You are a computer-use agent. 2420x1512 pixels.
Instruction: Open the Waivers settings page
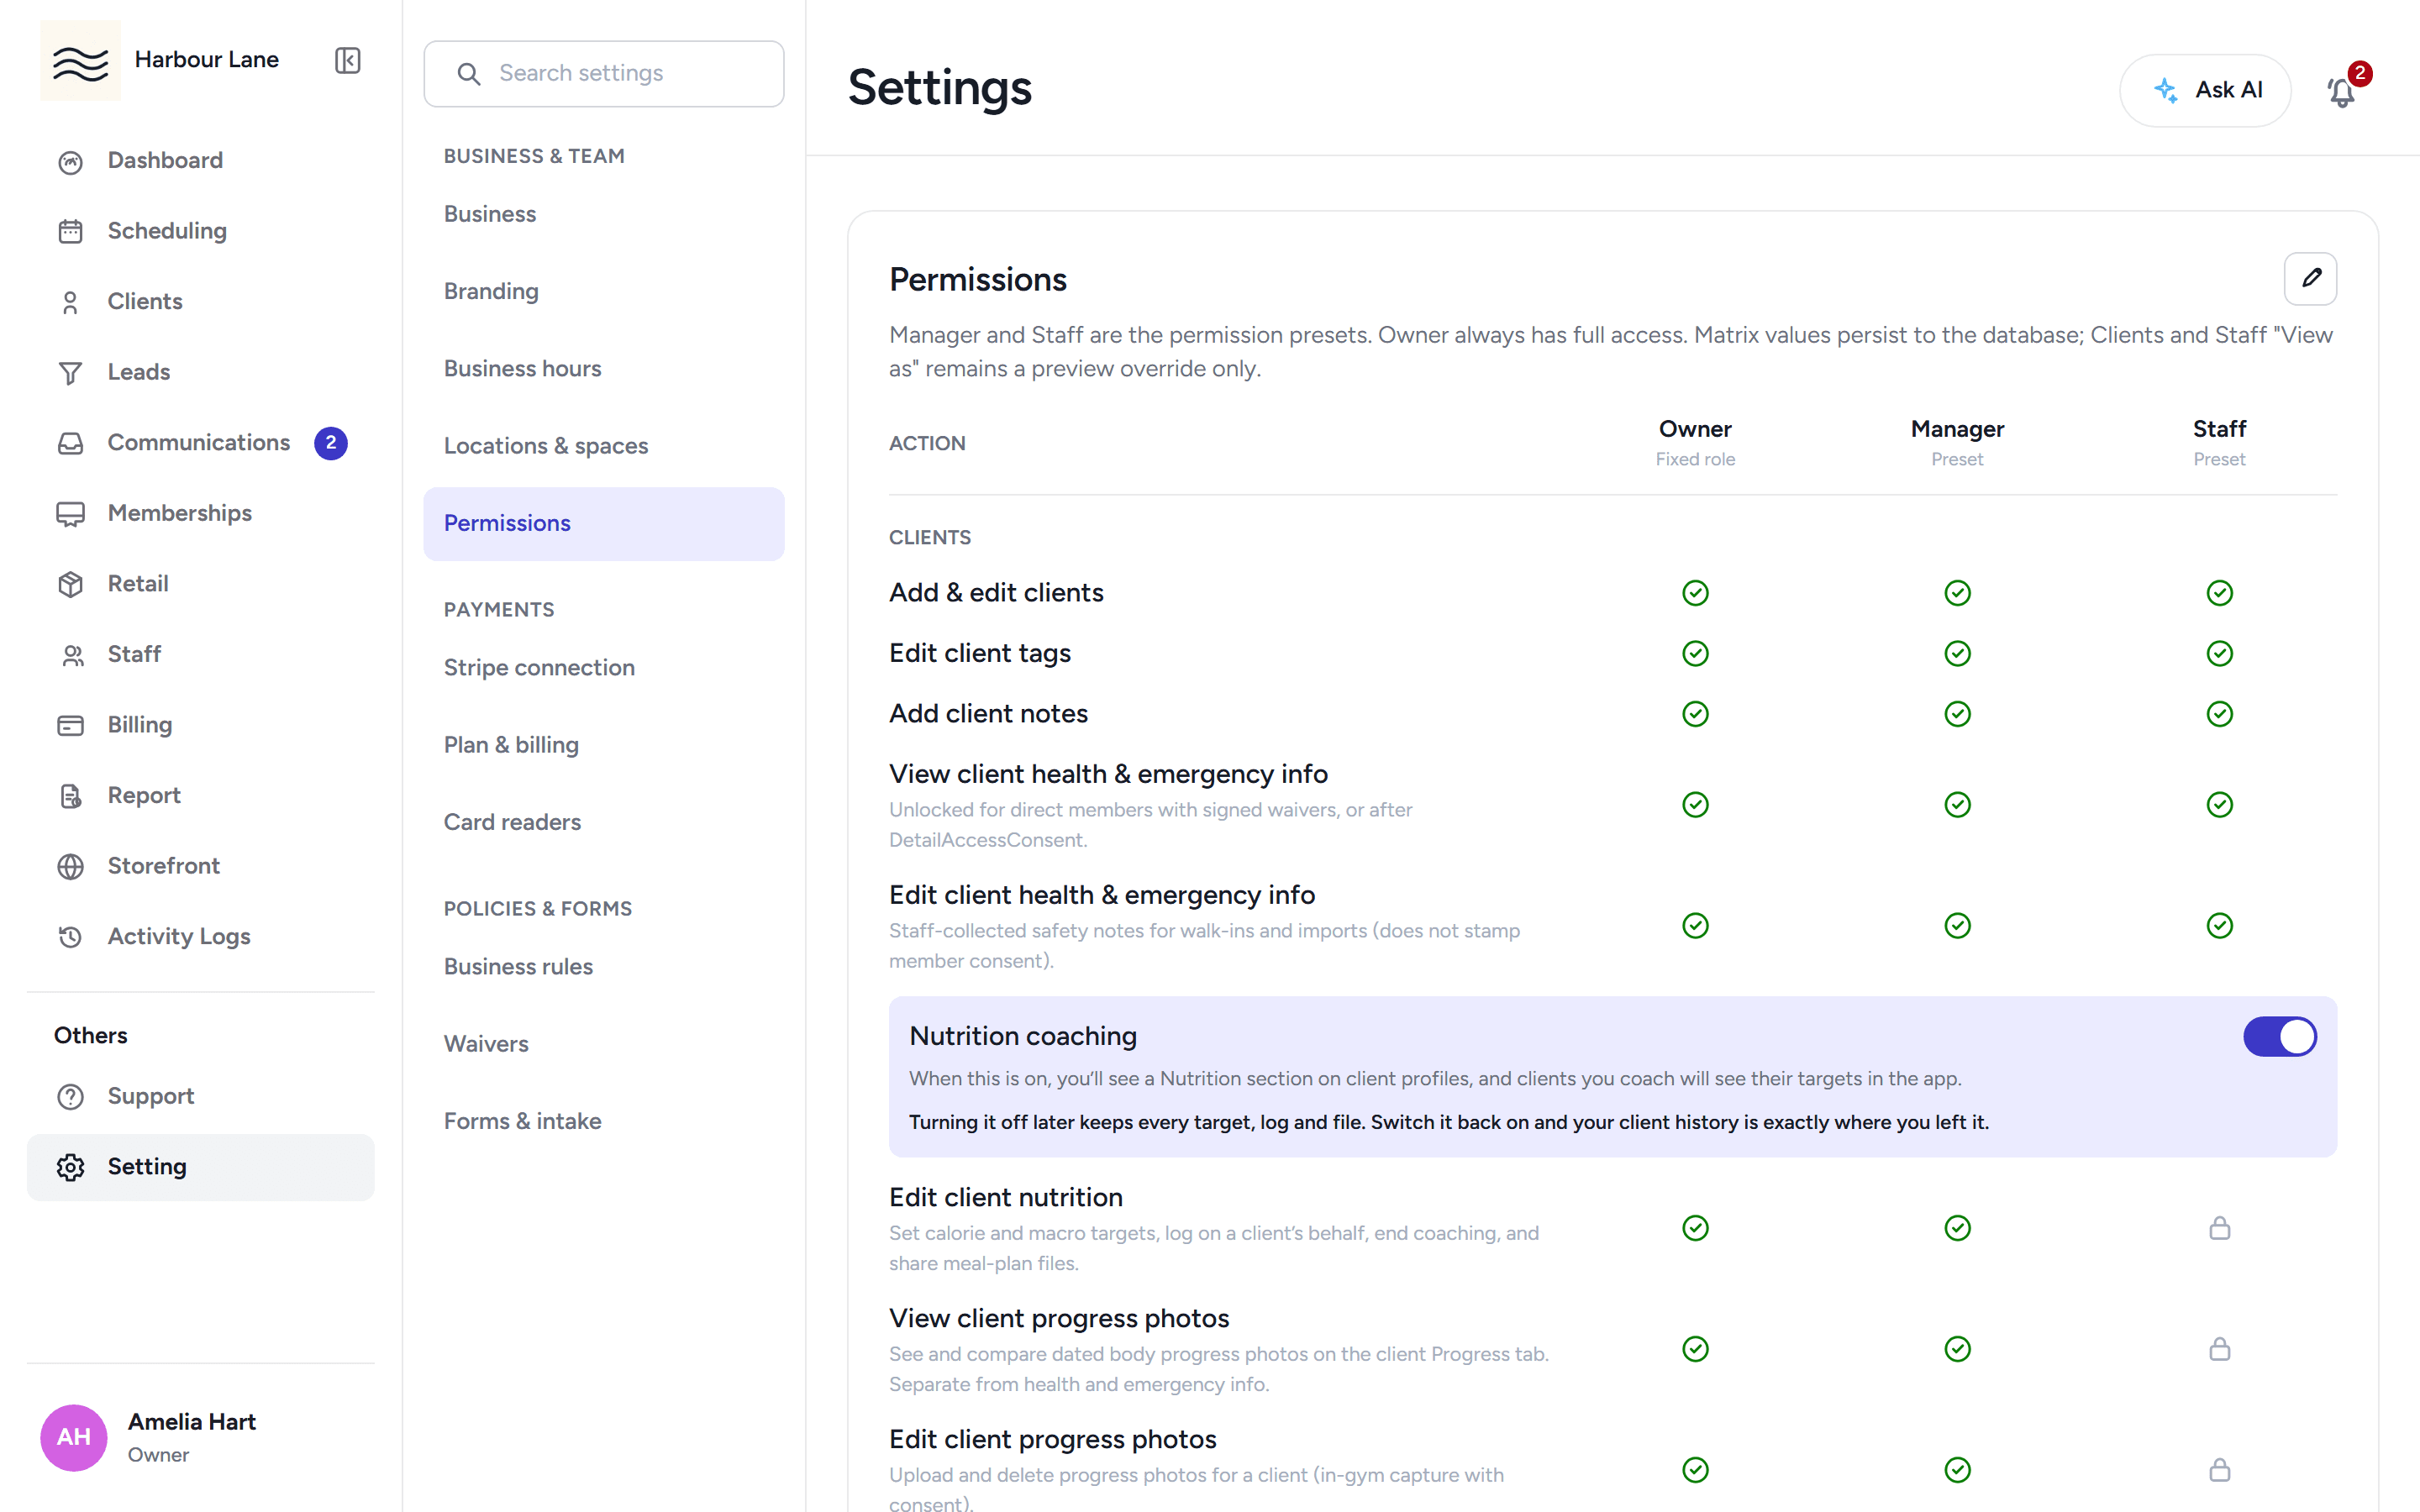pos(603,1044)
